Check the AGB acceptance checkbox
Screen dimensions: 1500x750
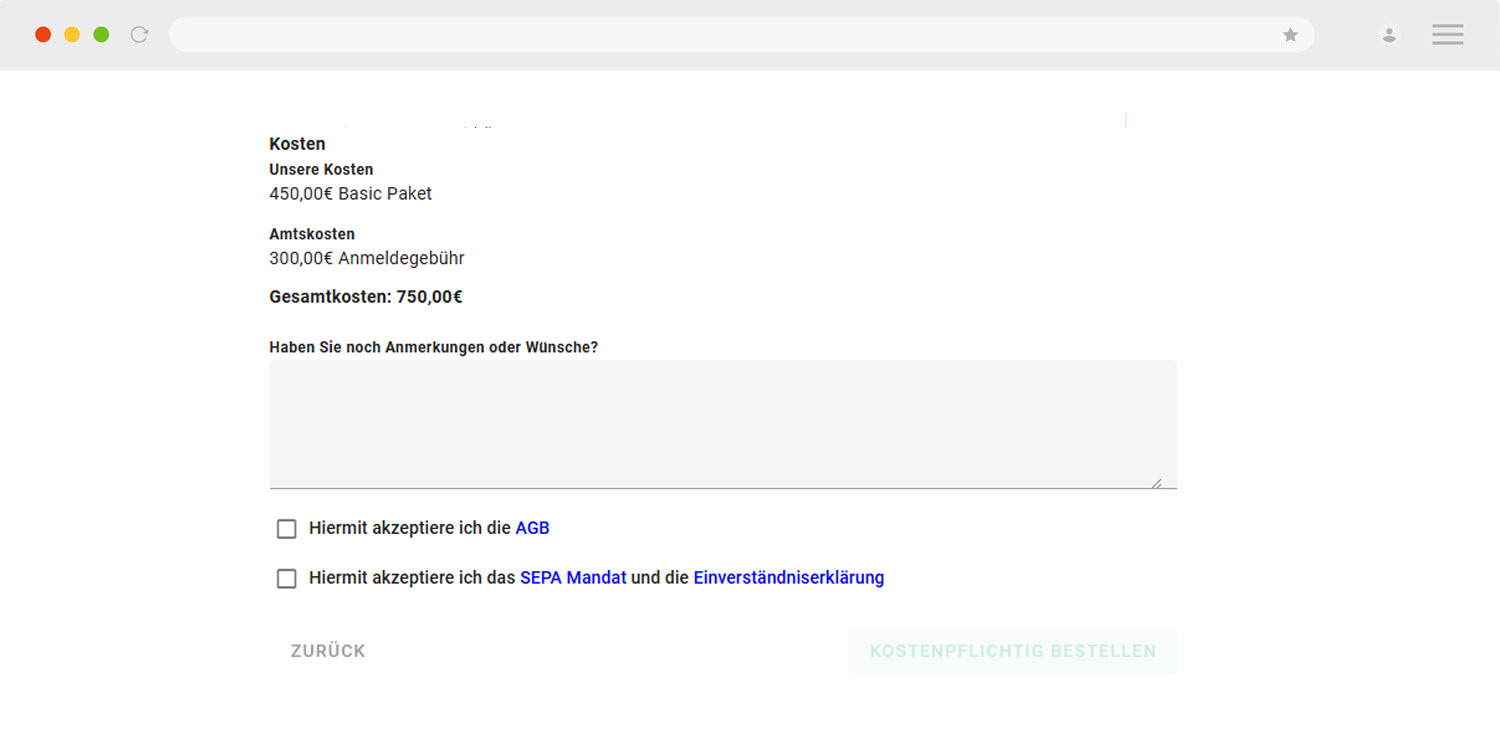coord(287,529)
